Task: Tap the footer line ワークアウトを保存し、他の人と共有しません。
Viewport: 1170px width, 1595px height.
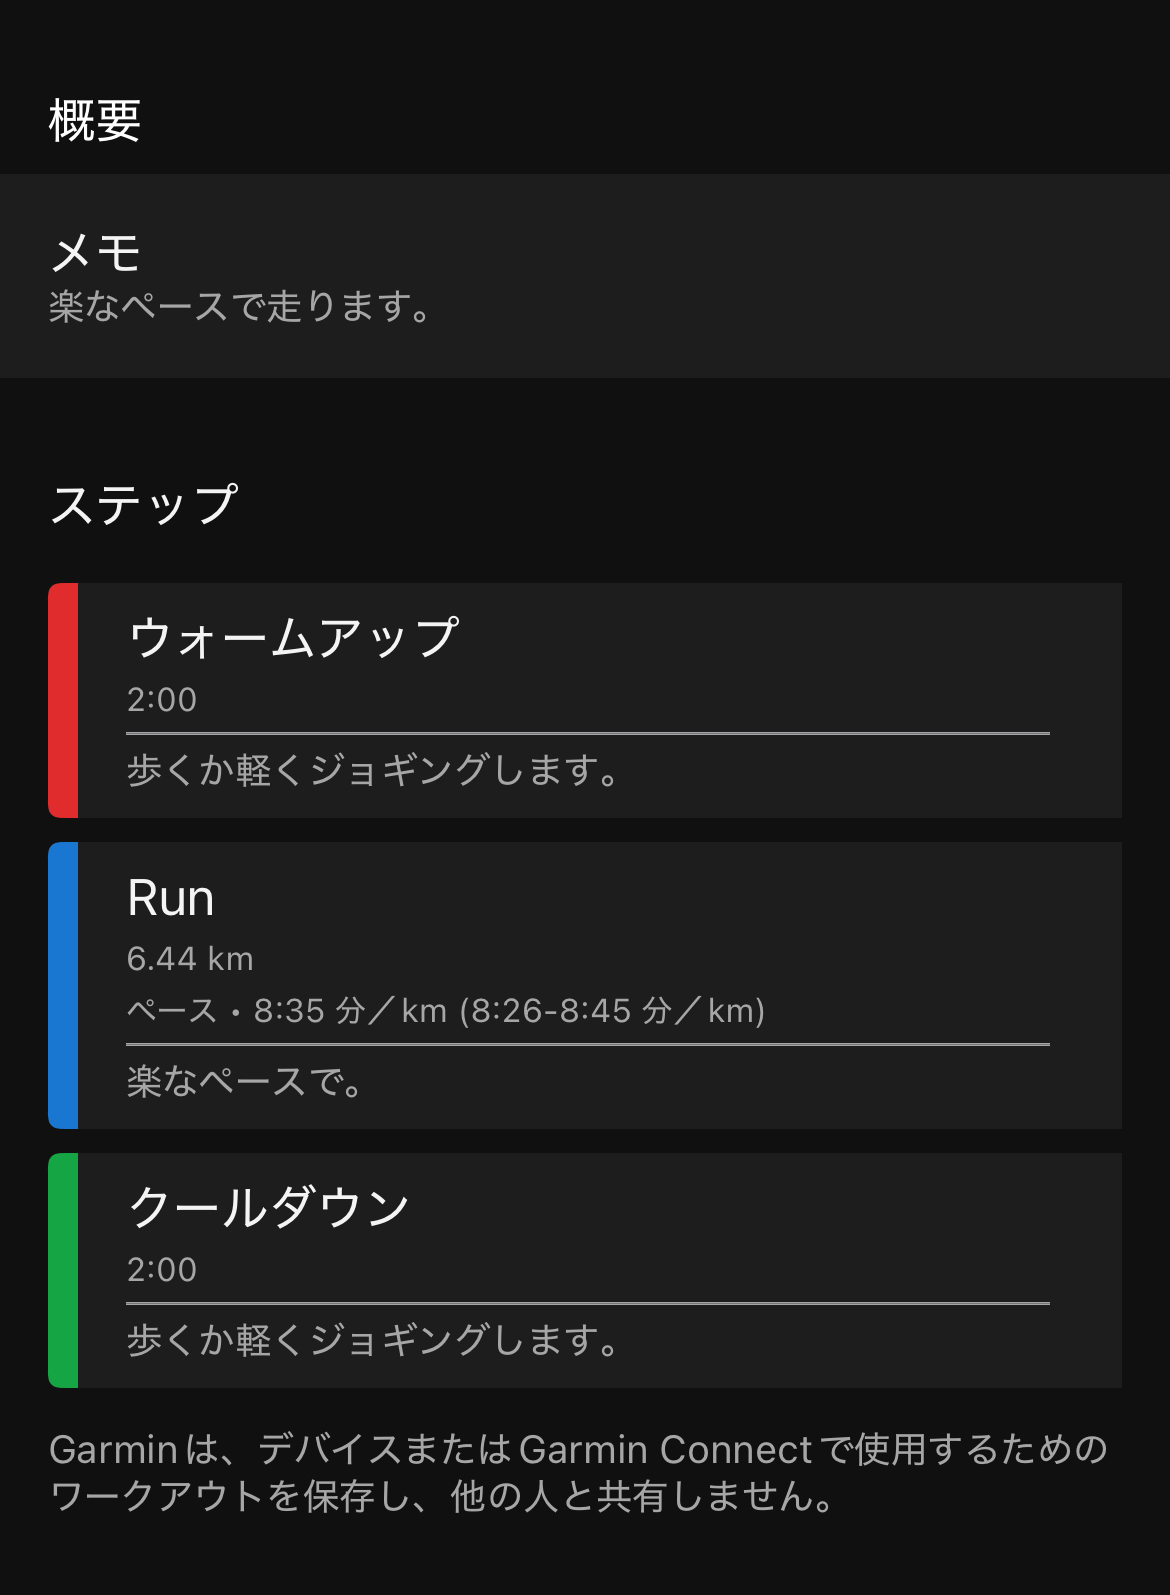Action: pyautogui.click(x=442, y=1497)
